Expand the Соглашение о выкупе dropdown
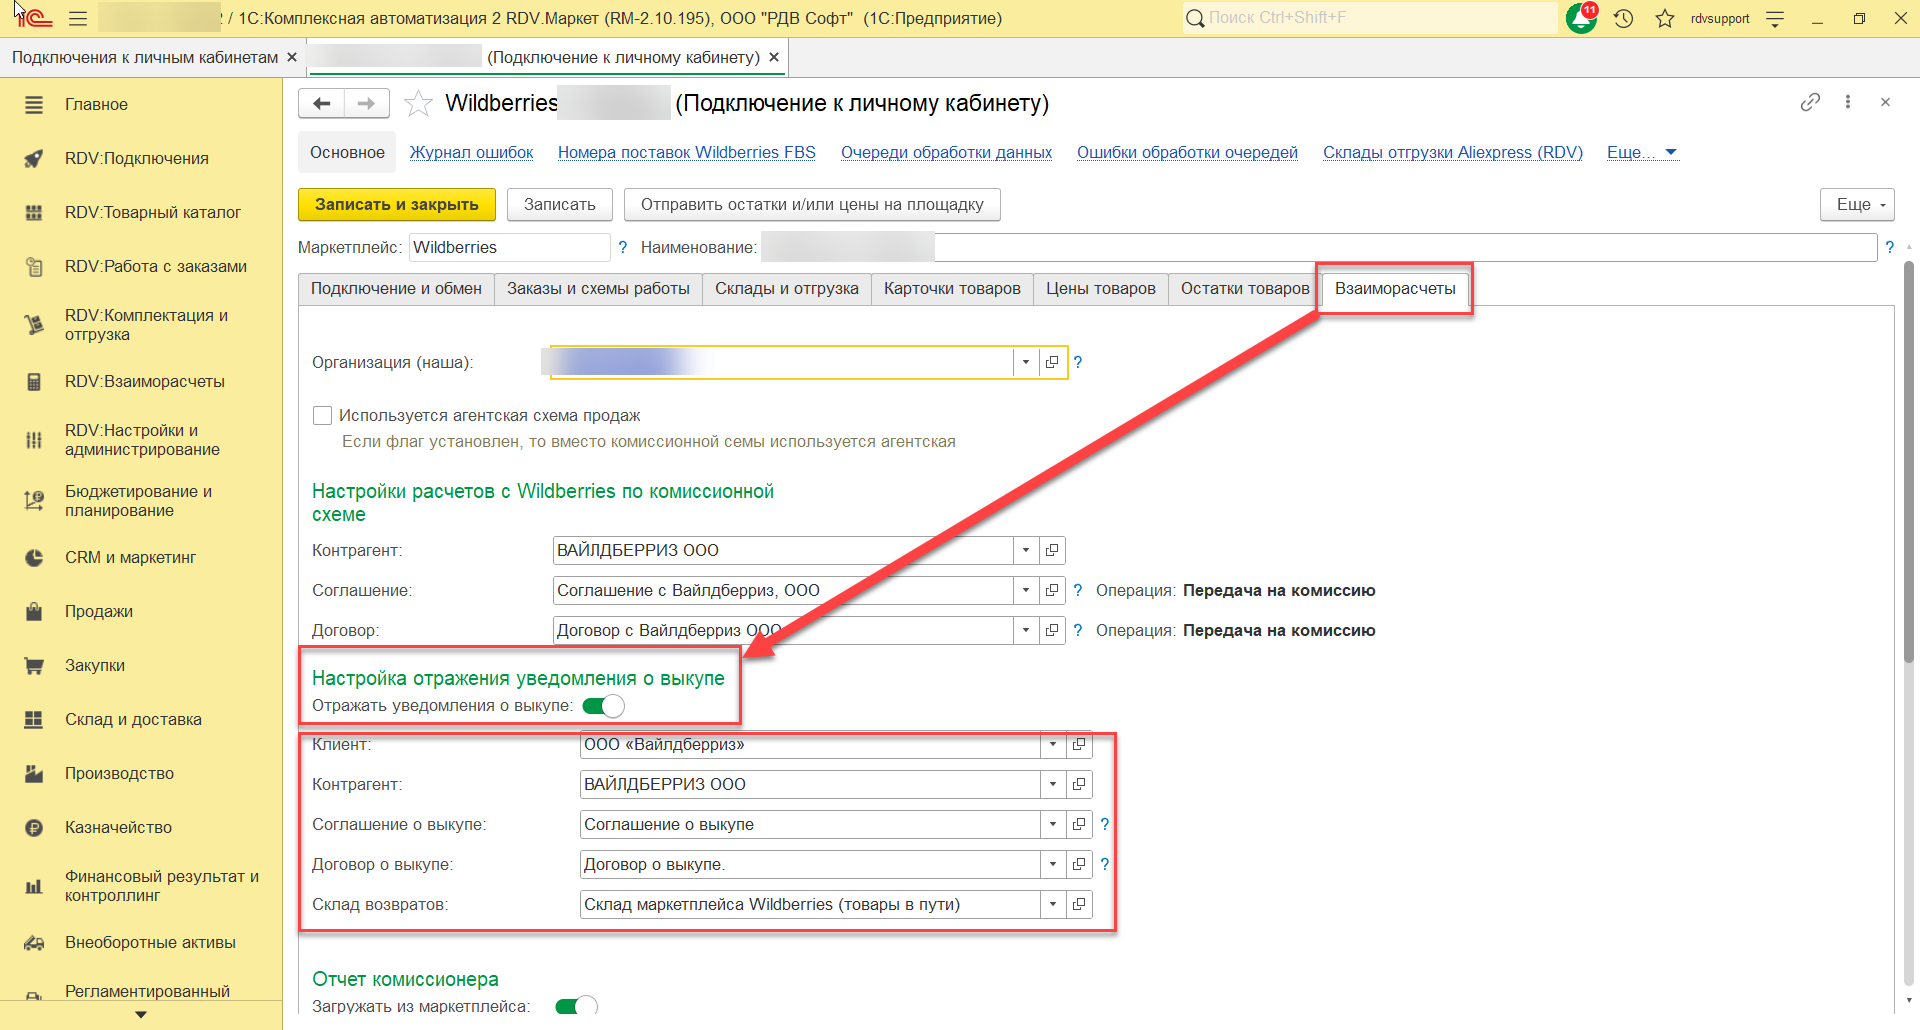The width and height of the screenshot is (1920, 1030). click(x=1052, y=824)
